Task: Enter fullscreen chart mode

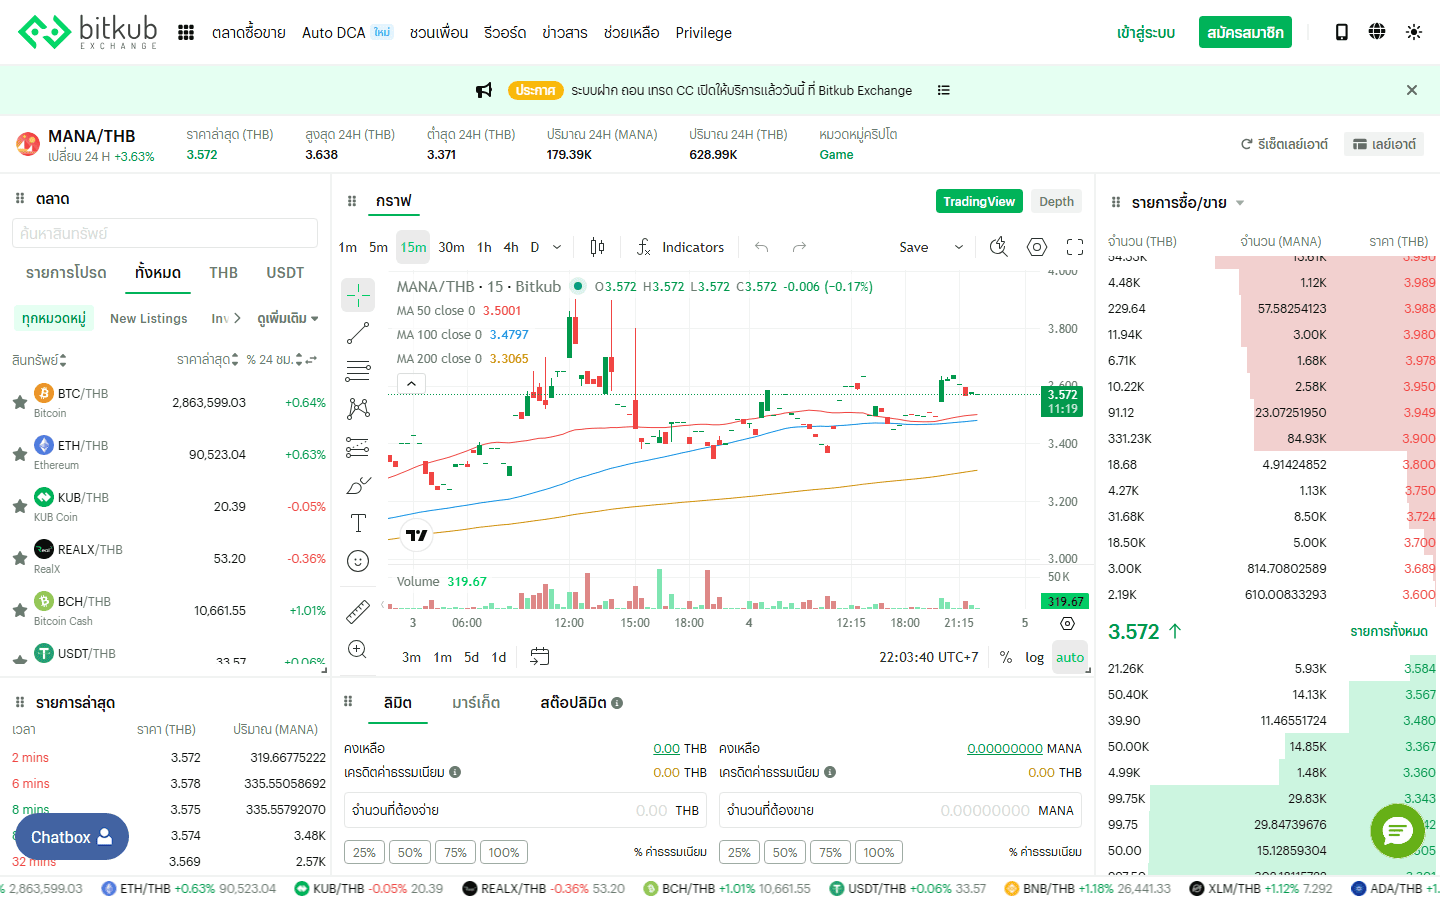Action: pos(1075,247)
